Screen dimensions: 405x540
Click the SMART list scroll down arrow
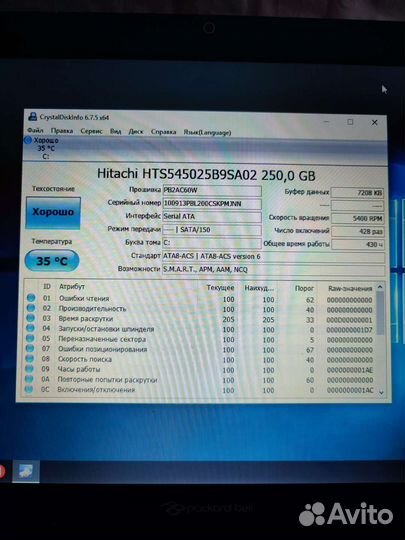point(381,392)
